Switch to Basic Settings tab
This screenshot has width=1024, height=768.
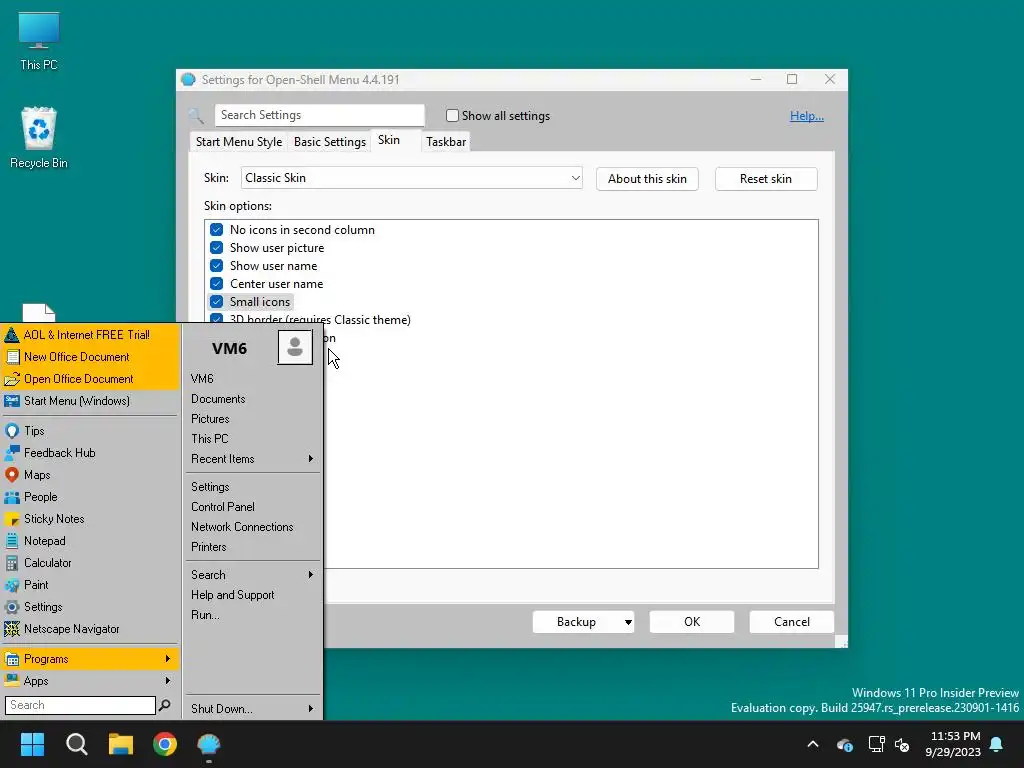tap(330, 142)
